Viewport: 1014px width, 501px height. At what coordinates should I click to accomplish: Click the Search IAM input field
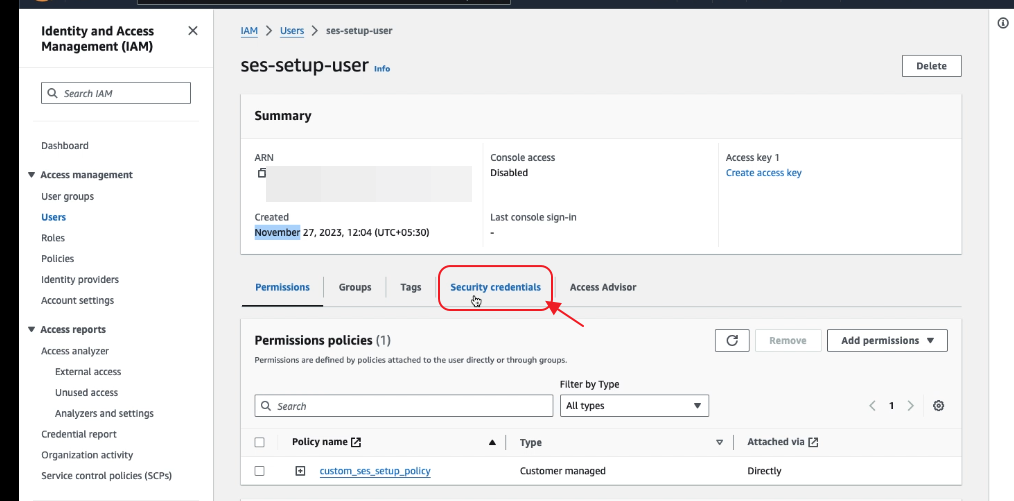coord(116,93)
